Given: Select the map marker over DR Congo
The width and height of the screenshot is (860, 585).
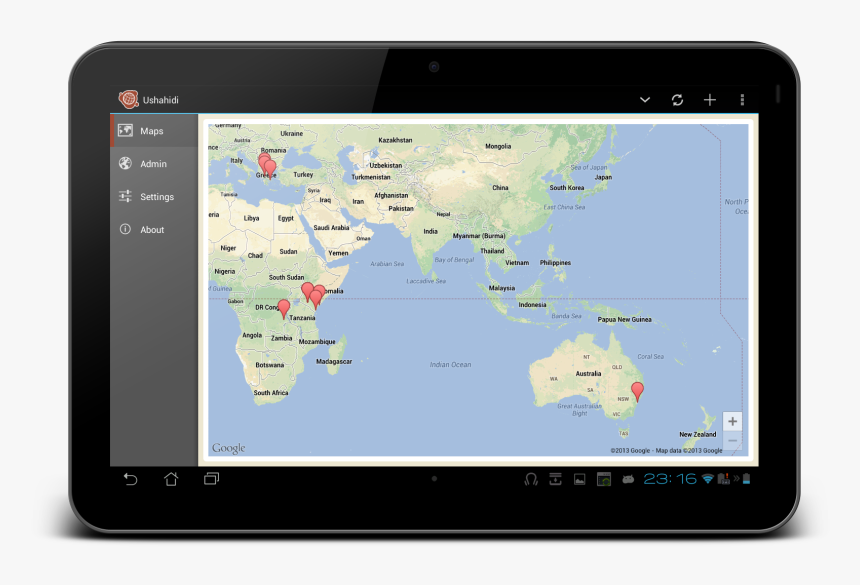Looking at the screenshot, I should pyautogui.click(x=284, y=309).
